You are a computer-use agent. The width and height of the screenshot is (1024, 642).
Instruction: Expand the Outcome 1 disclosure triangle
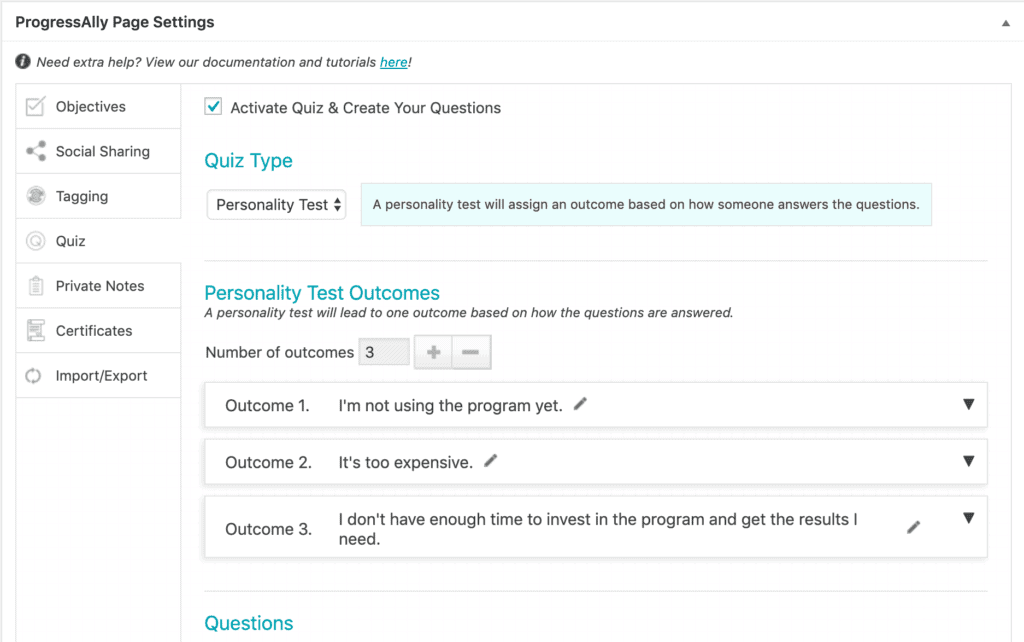(x=968, y=404)
